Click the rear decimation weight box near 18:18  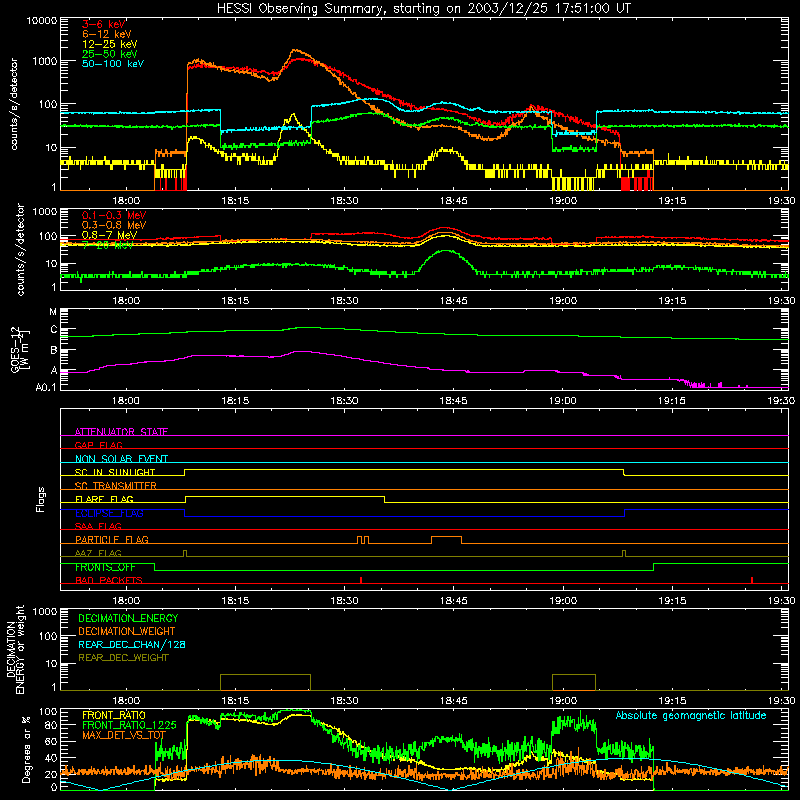point(265,682)
